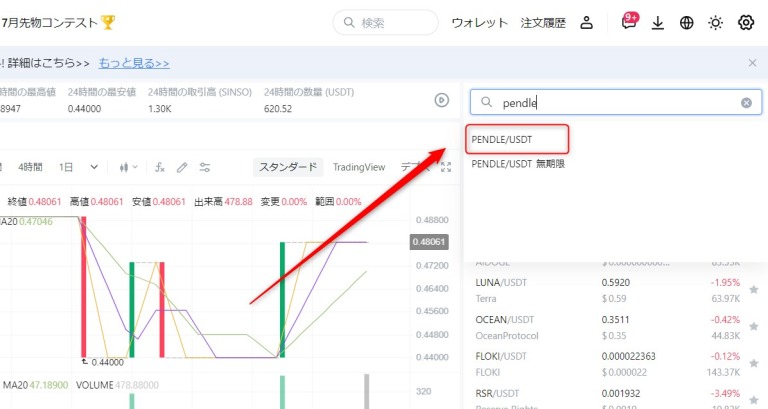The width and height of the screenshot is (768, 409).
Task: Favorite the OCEAN/USDT pair star
Action: (x=754, y=326)
